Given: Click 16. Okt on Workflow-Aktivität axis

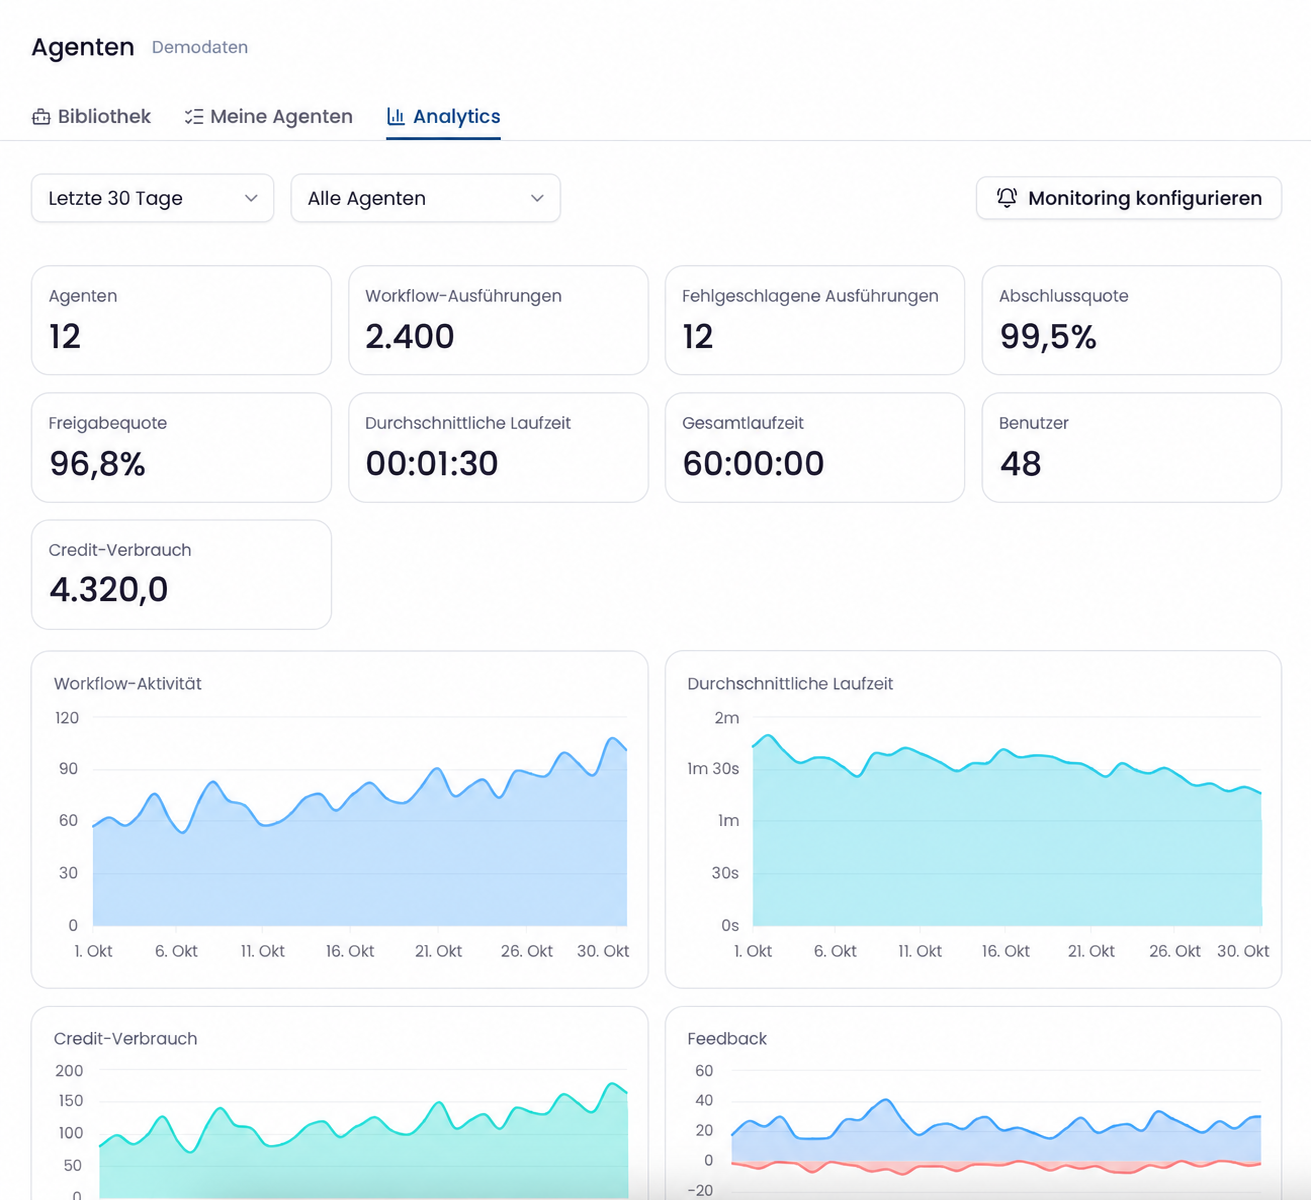Looking at the screenshot, I should (x=350, y=951).
